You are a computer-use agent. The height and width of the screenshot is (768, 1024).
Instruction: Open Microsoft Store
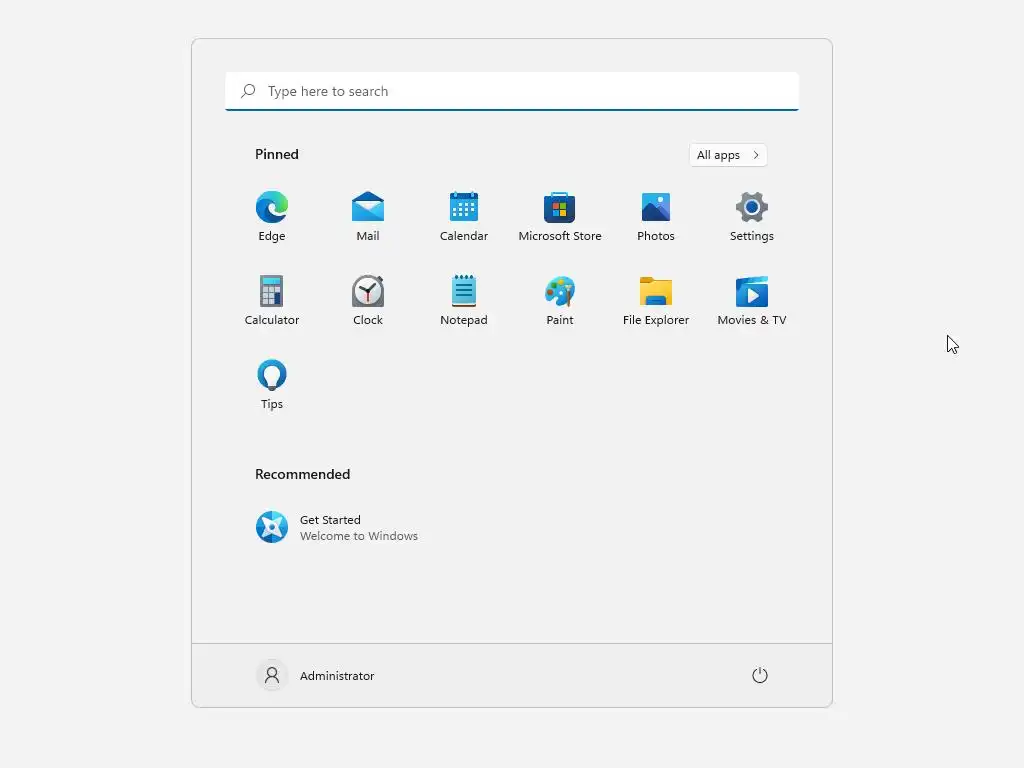(560, 217)
